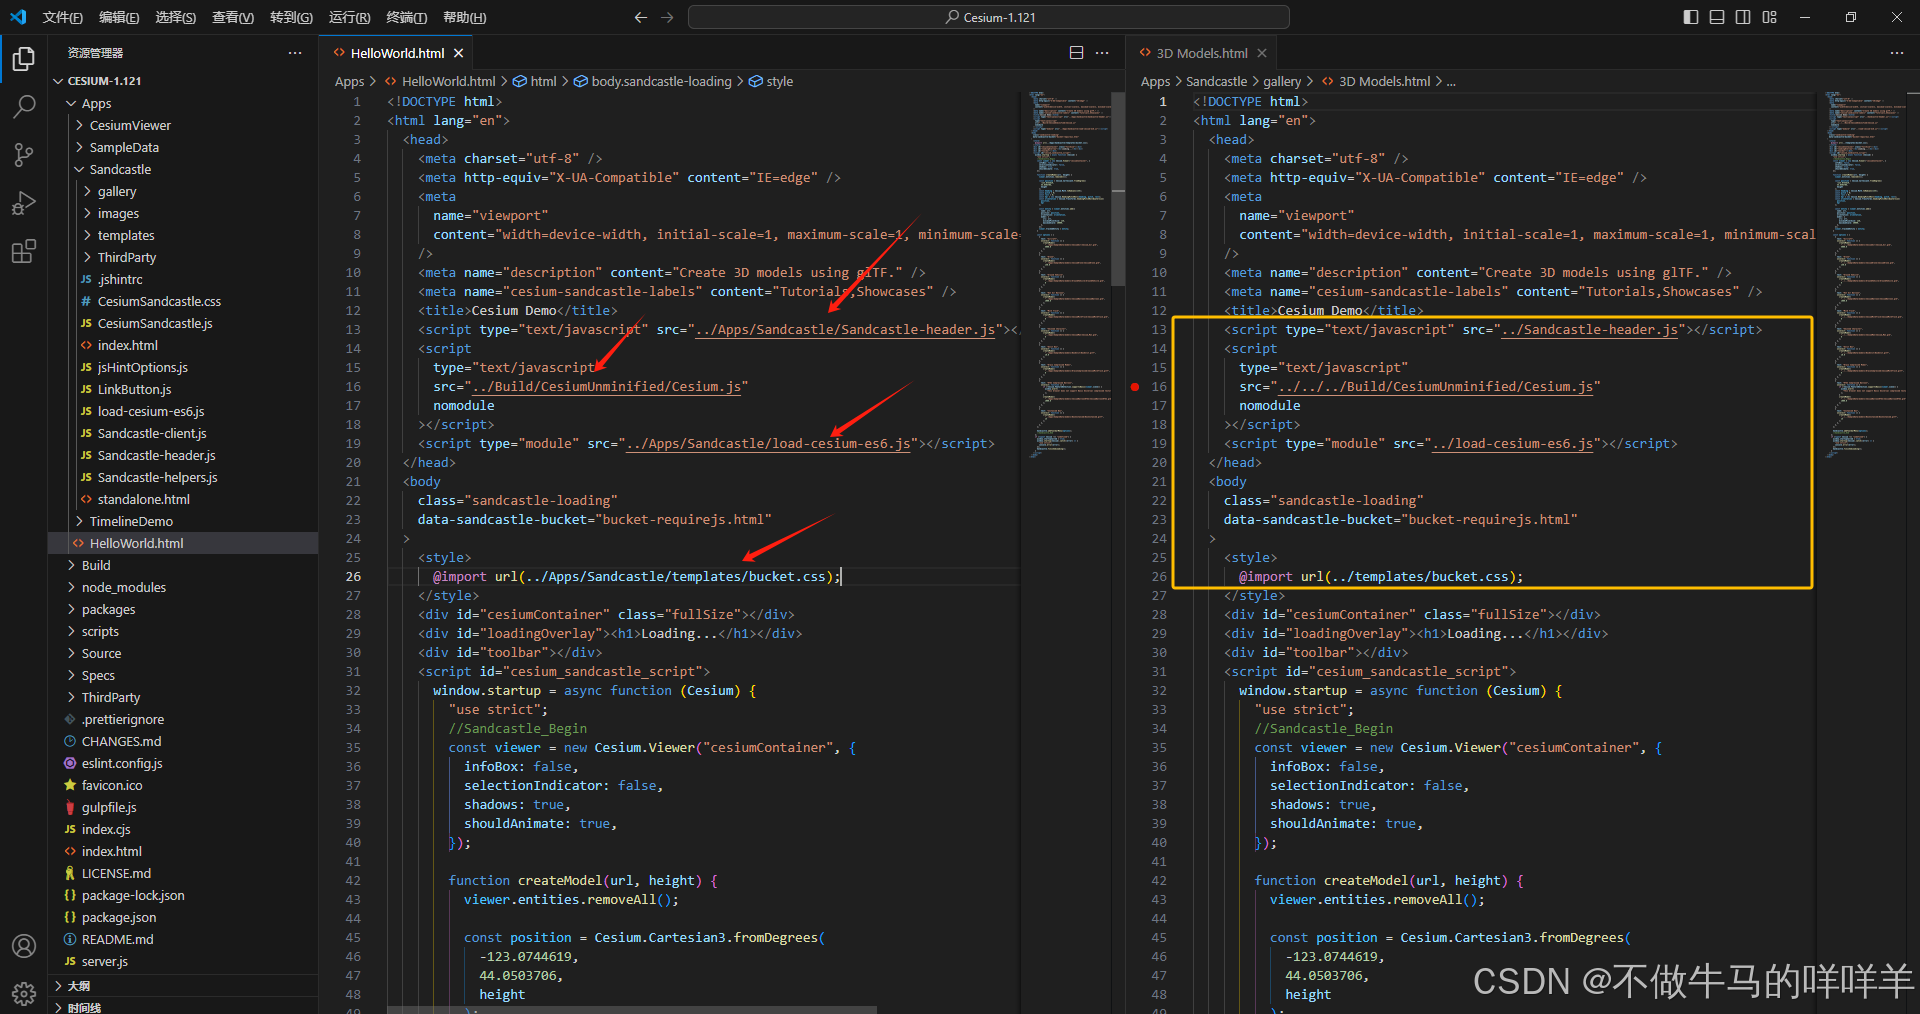
Task: Select HelloWorld.html in the explorer tree
Action: (x=184, y=543)
